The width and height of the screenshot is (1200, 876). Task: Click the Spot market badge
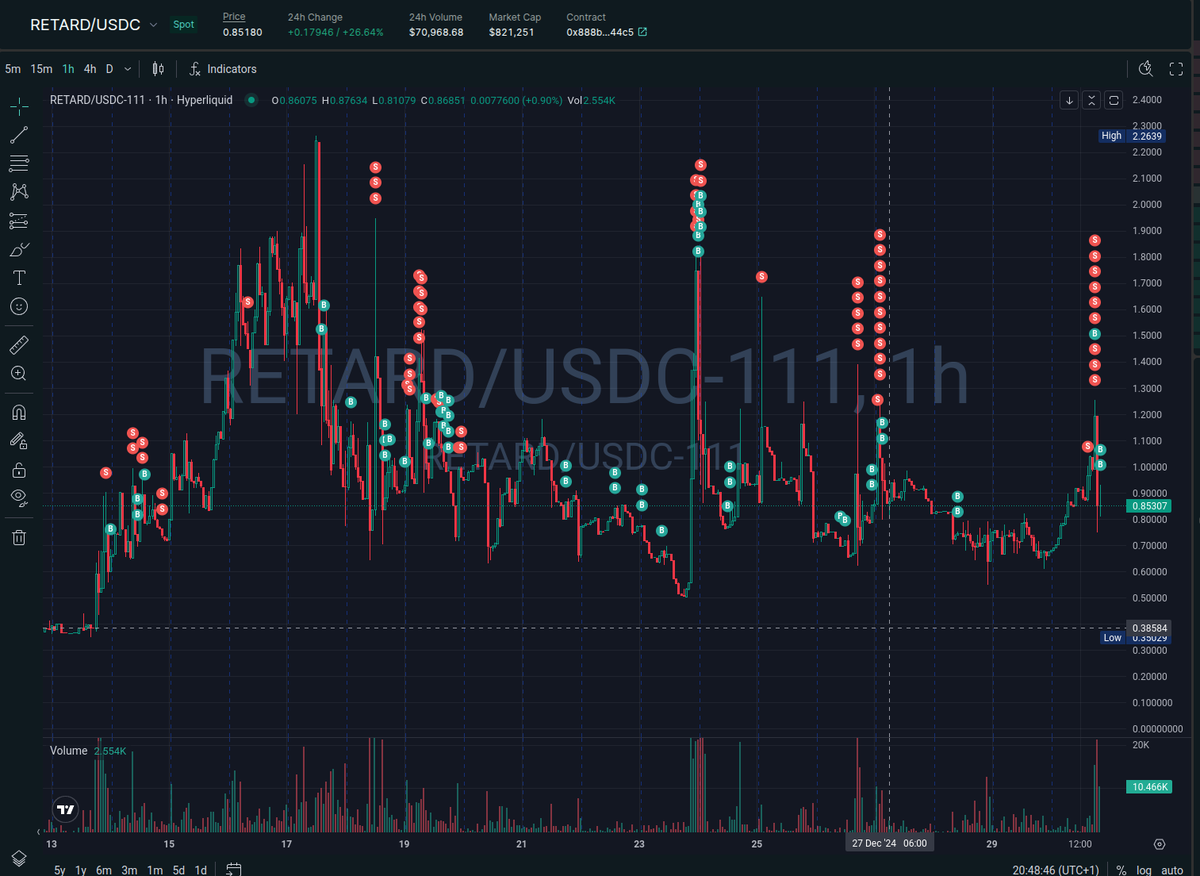point(184,24)
